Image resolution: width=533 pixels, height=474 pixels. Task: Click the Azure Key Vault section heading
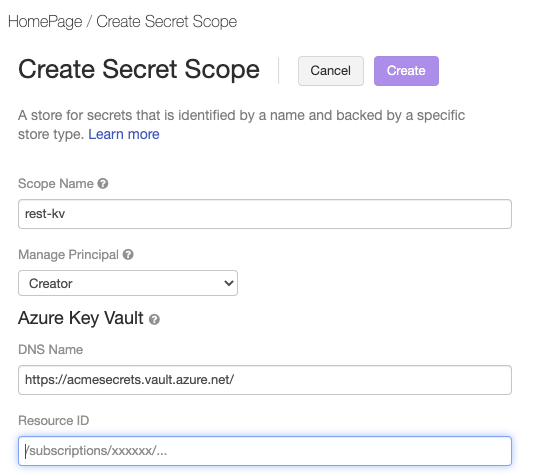[x=81, y=318]
